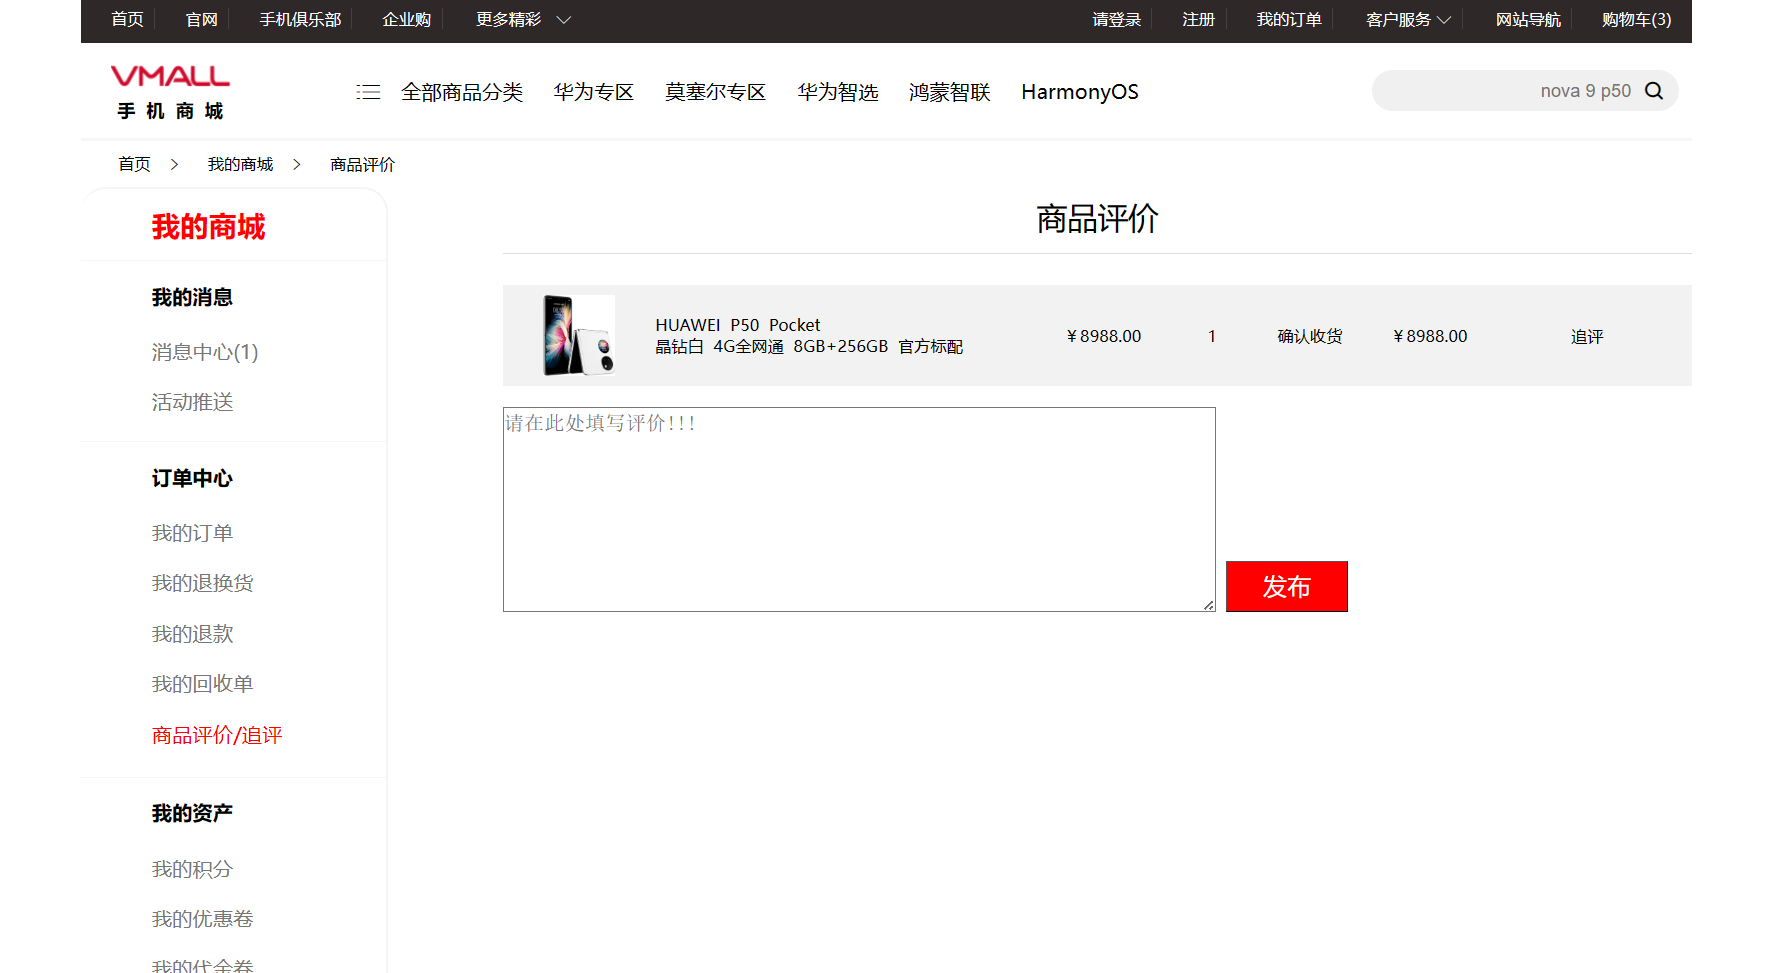Open the category list hamburger icon
The image size is (1773, 973).
tap(368, 92)
